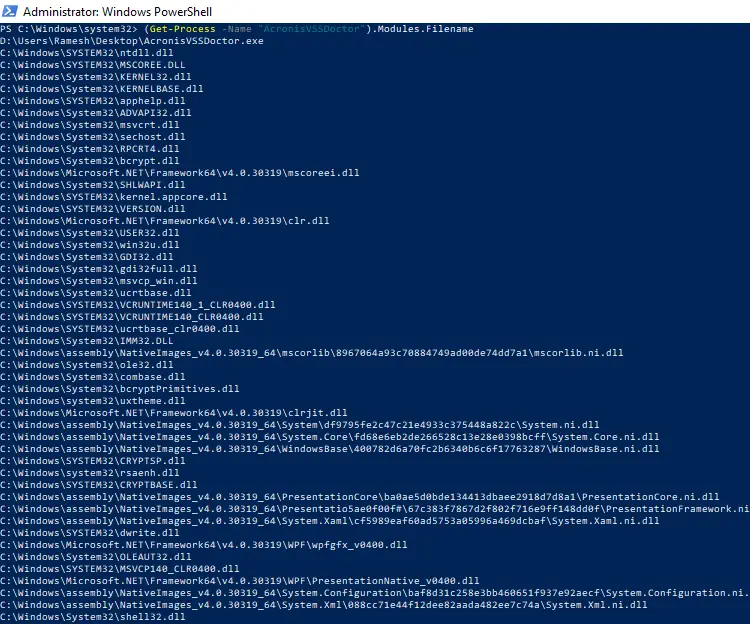Viewport: 750px width, 624px height.
Task: Click the System.ni.dll native image line
Action: coord(300,425)
